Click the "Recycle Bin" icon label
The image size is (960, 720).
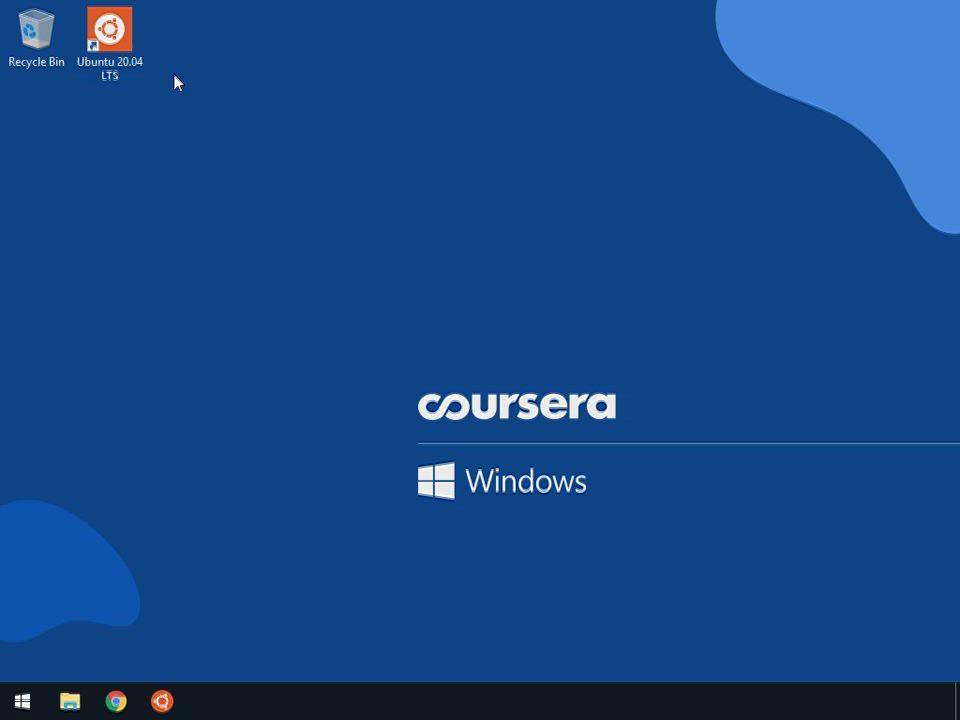(36, 62)
